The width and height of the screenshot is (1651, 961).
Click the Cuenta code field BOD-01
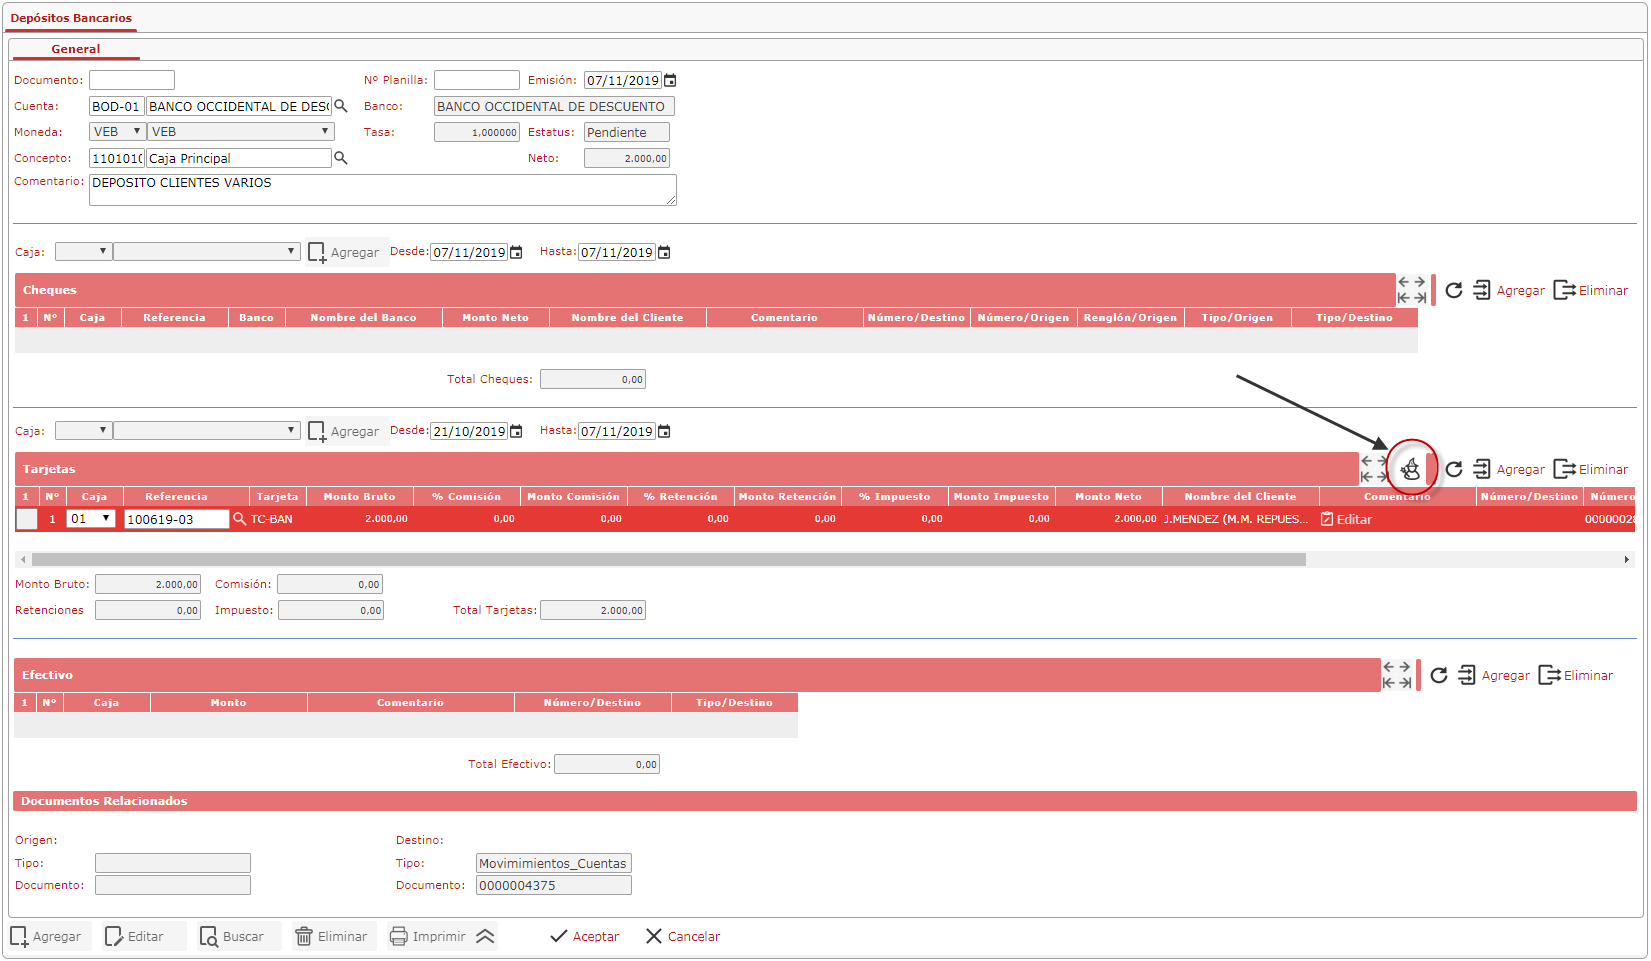point(117,106)
